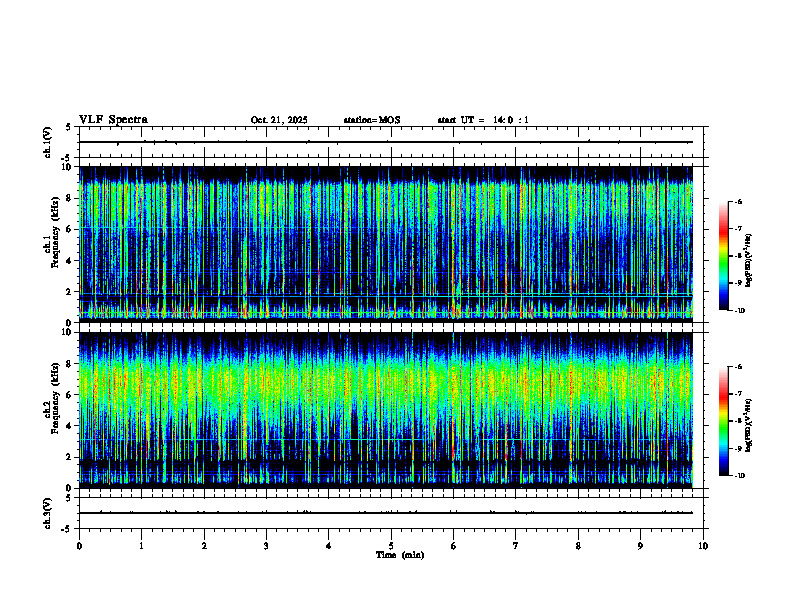Click the "ch.1(V)" waveform axis label

click(x=48, y=142)
